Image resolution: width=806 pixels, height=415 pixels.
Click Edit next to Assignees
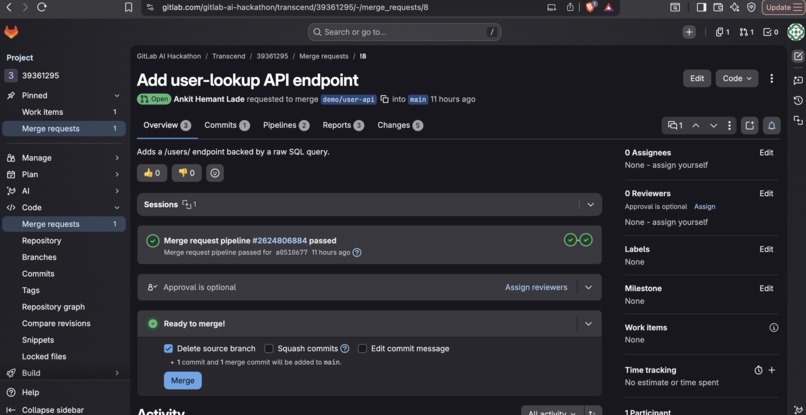tap(766, 153)
